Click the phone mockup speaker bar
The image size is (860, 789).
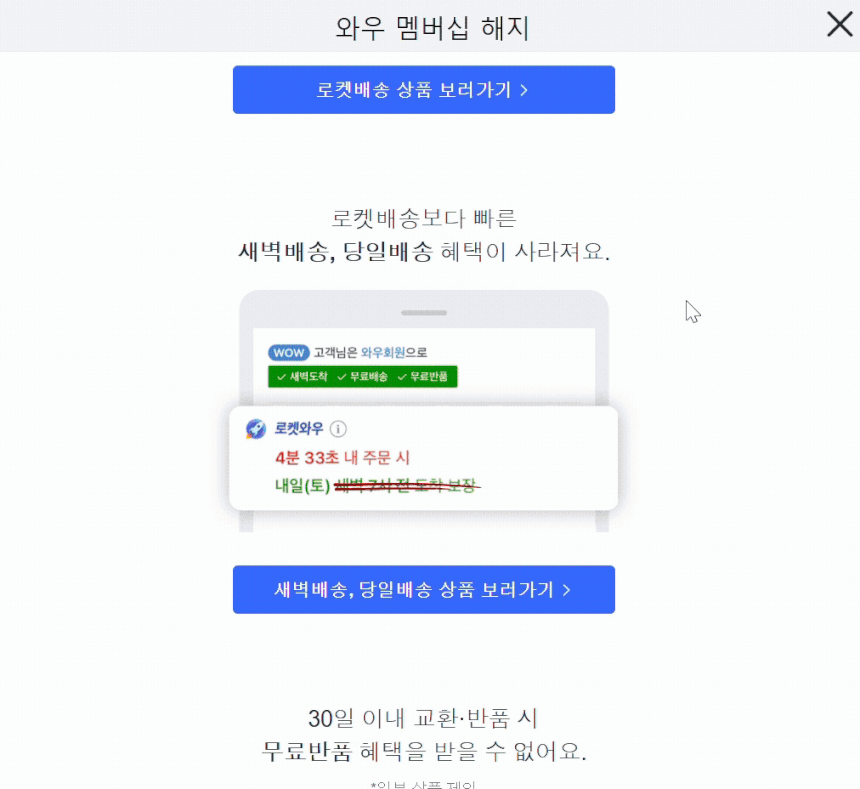(424, 313)
